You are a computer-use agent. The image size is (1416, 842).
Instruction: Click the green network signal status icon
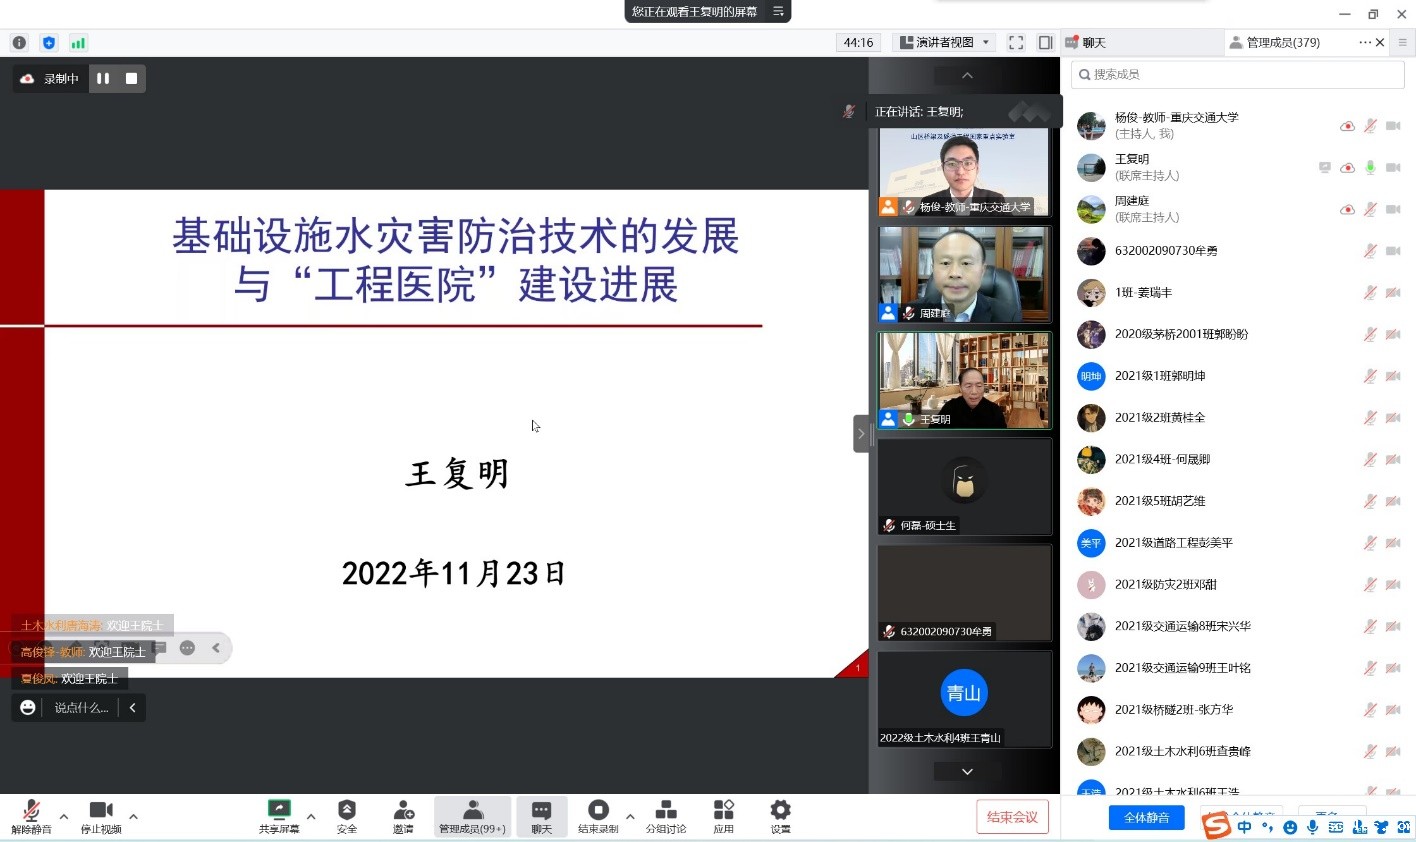pyautogui.click(x=78, y=43)
